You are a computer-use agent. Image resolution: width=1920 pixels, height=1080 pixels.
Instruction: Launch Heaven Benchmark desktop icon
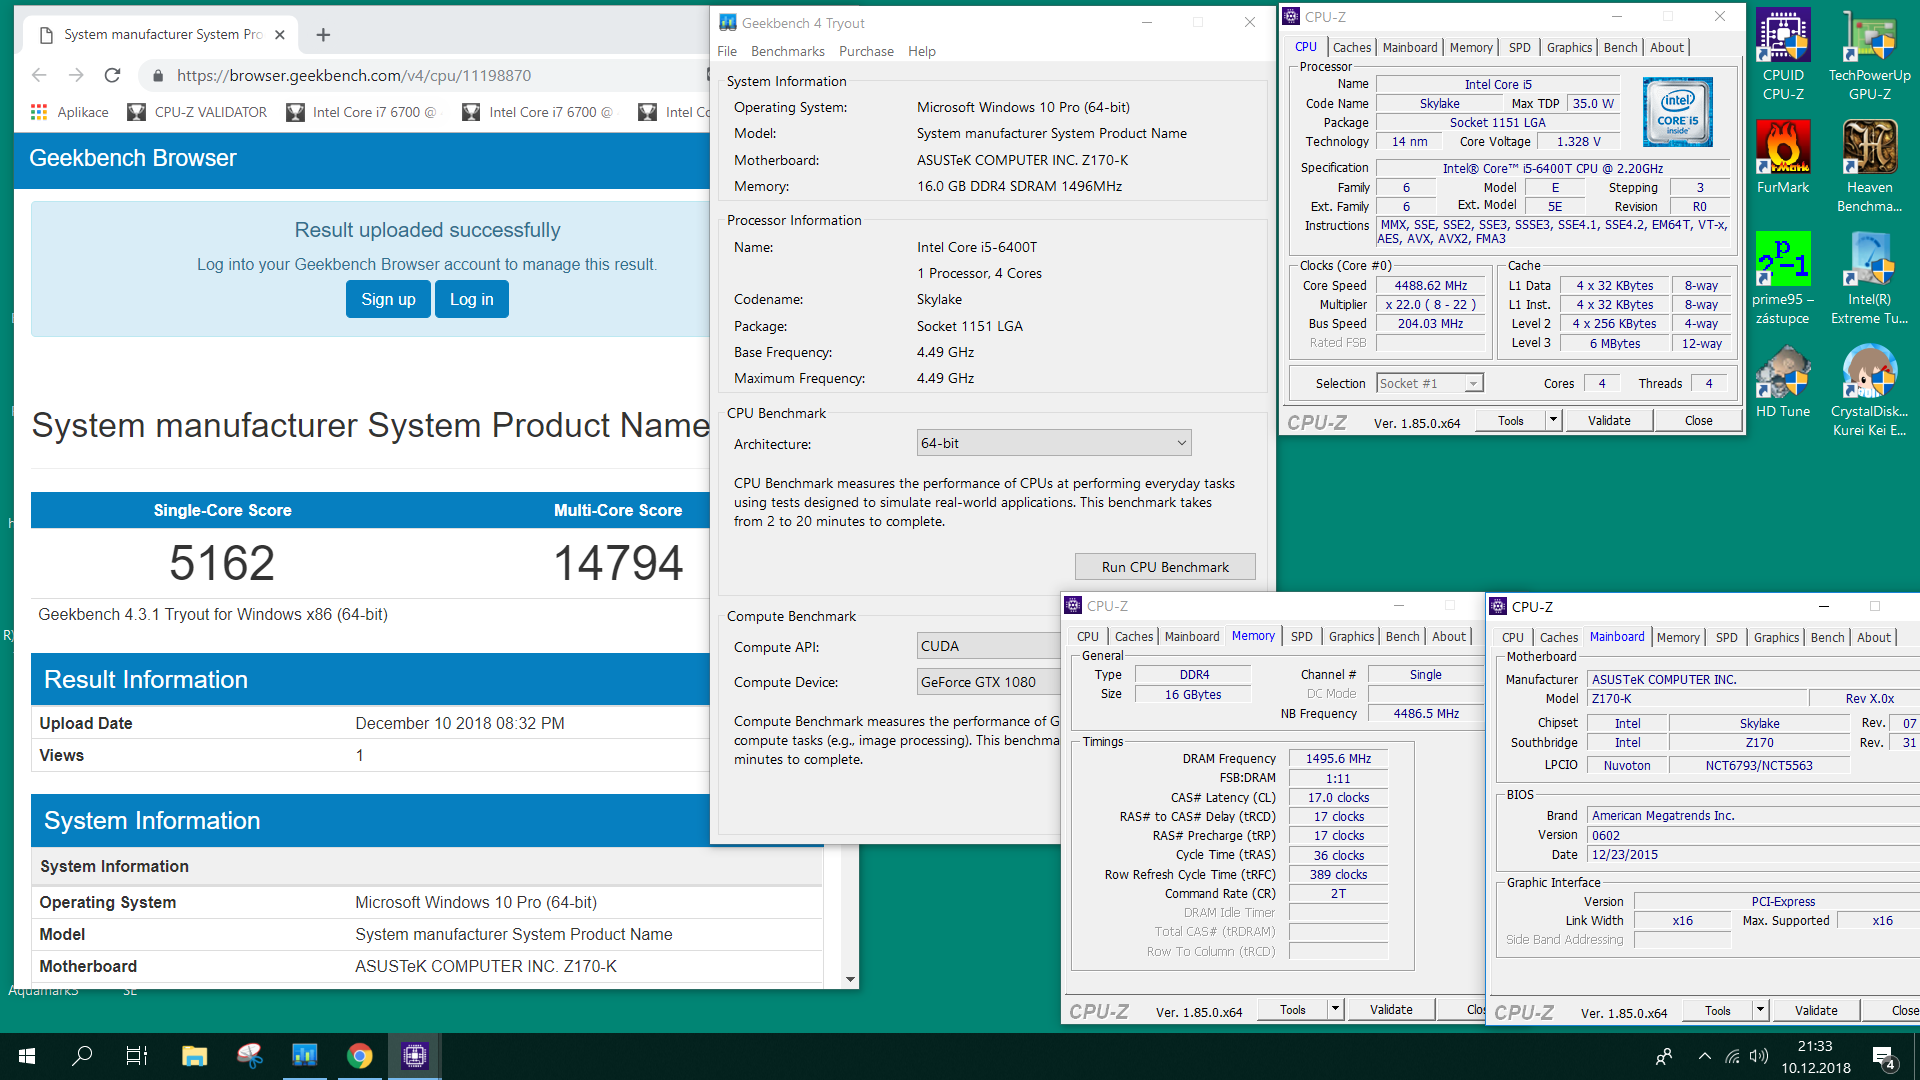pyautogui.click(x=1869, y=167)
